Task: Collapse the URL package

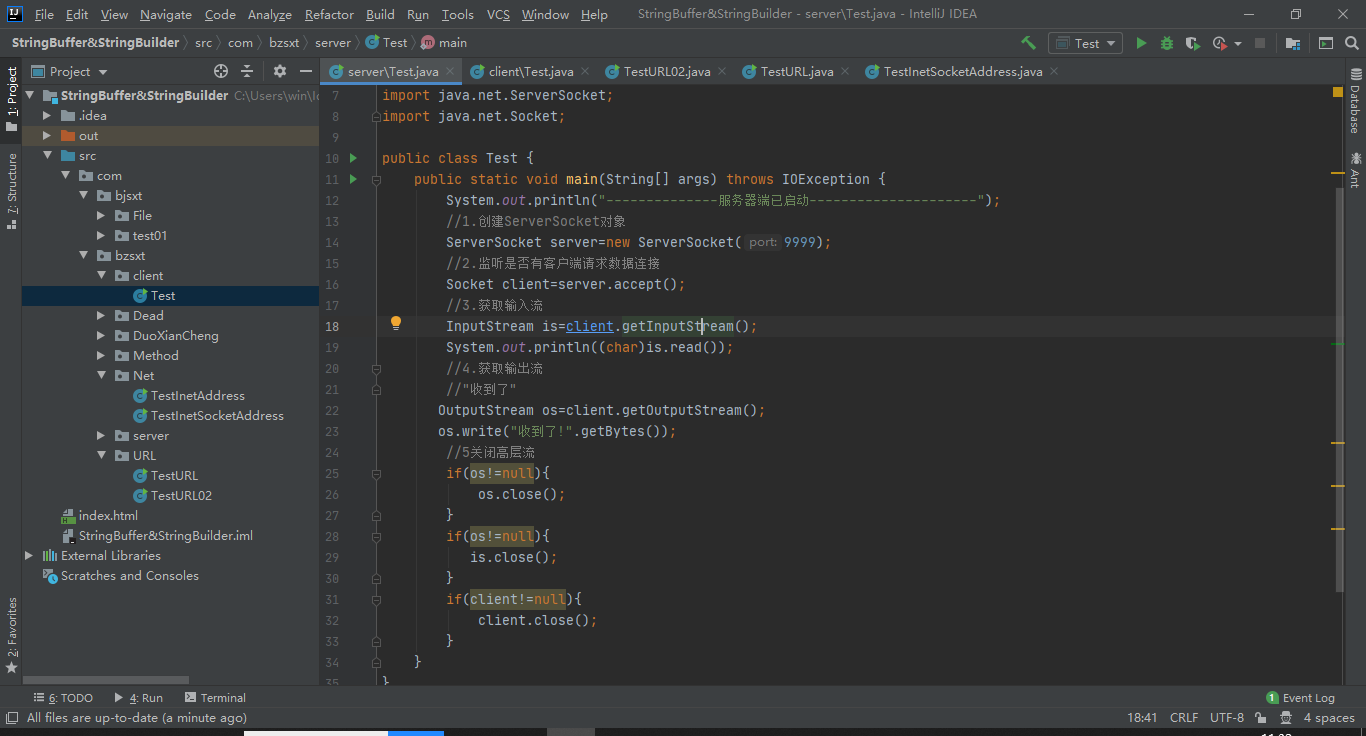Action: point(101,456)
